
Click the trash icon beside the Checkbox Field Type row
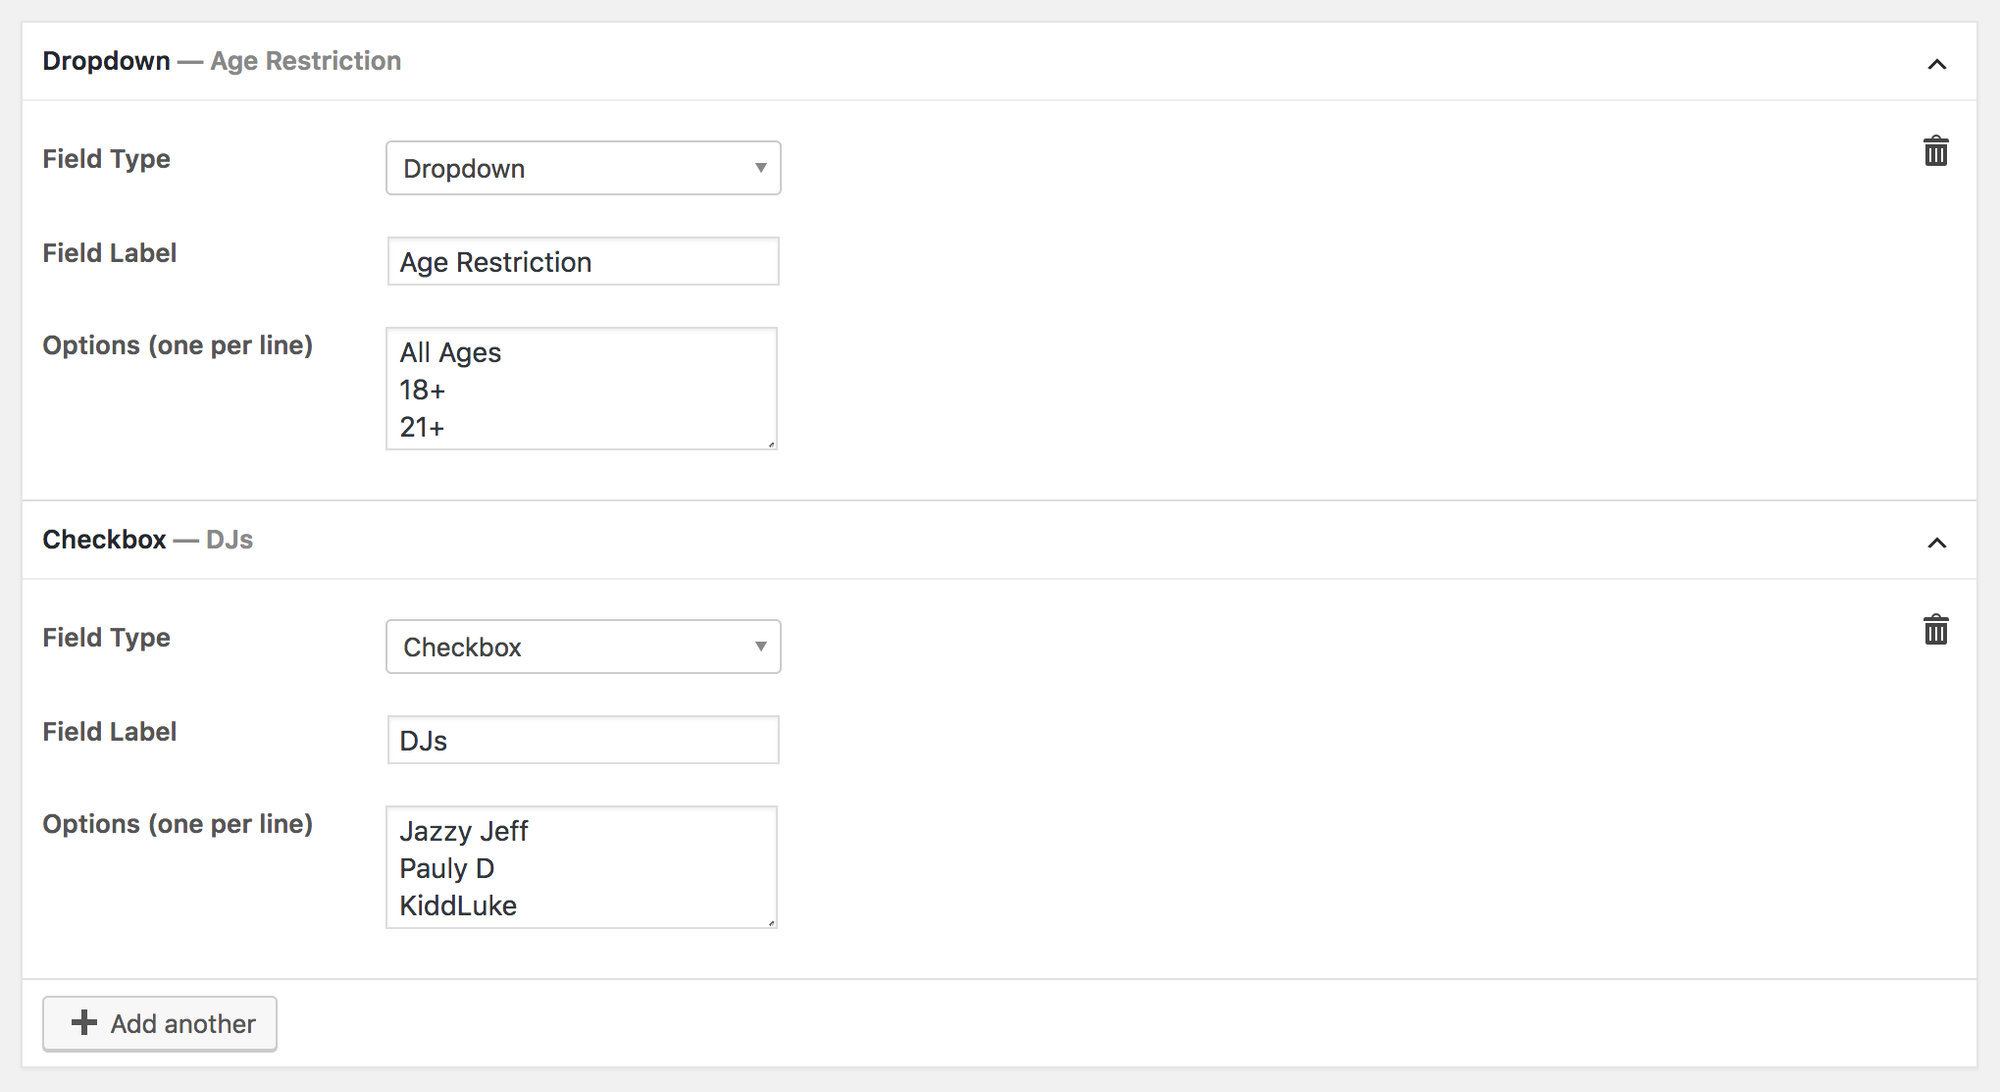tap(1937, 631)
